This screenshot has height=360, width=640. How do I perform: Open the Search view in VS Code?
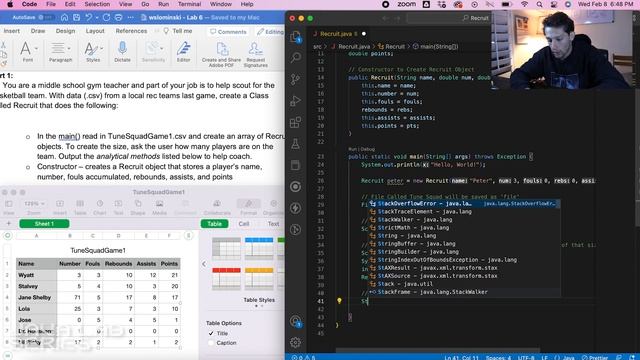point(296,57)
